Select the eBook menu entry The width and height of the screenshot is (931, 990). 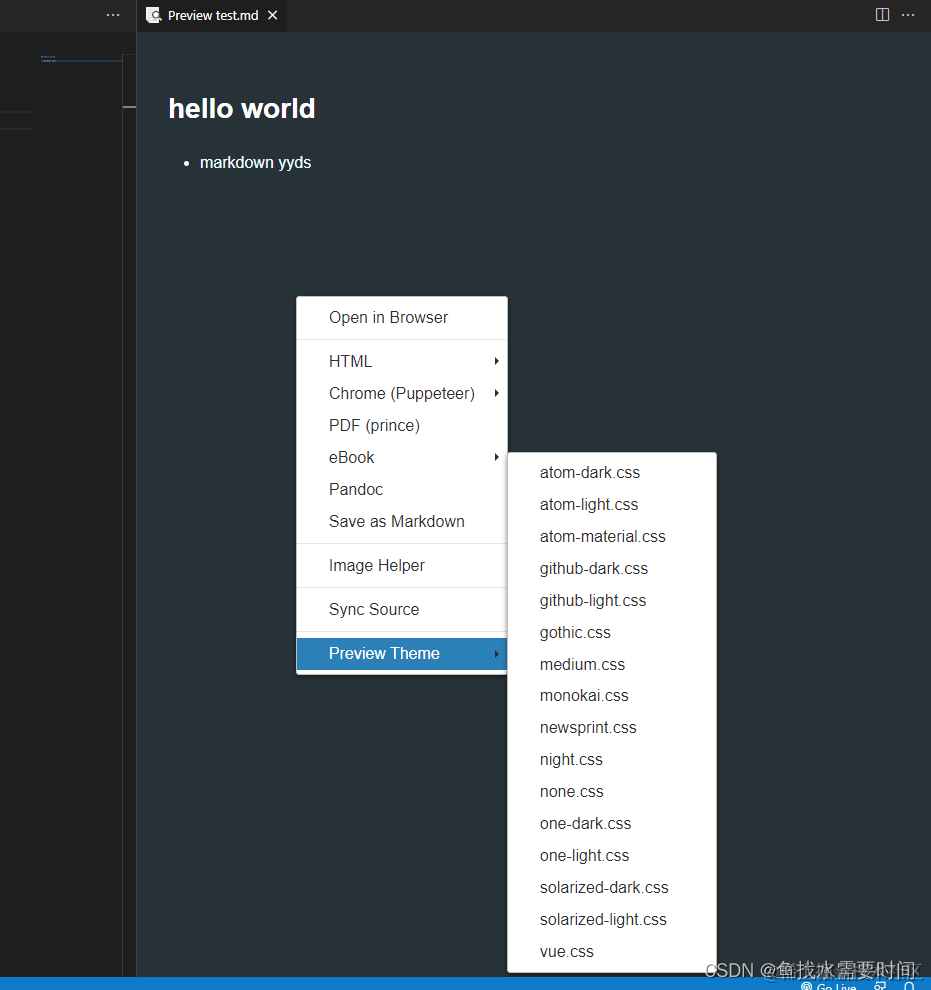(401, 457)
